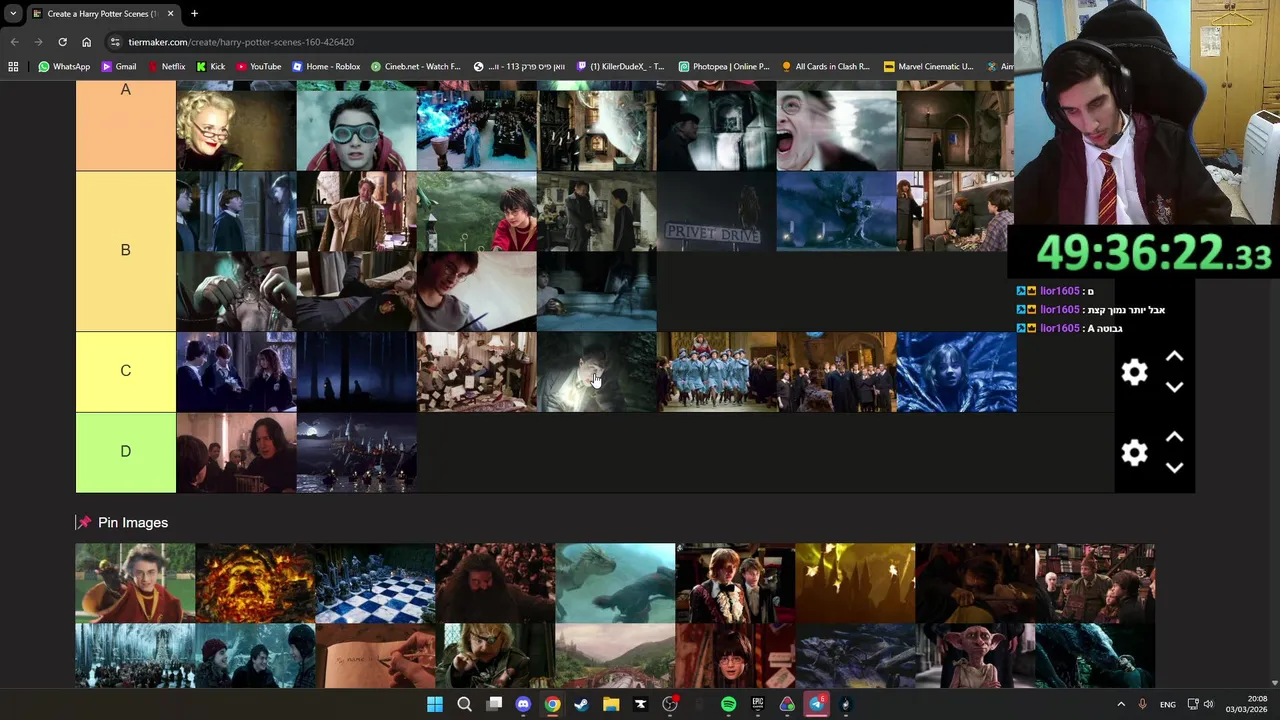Open new tab with plus button
Screen dimensions: 1280x720
[x=194, y=14]
